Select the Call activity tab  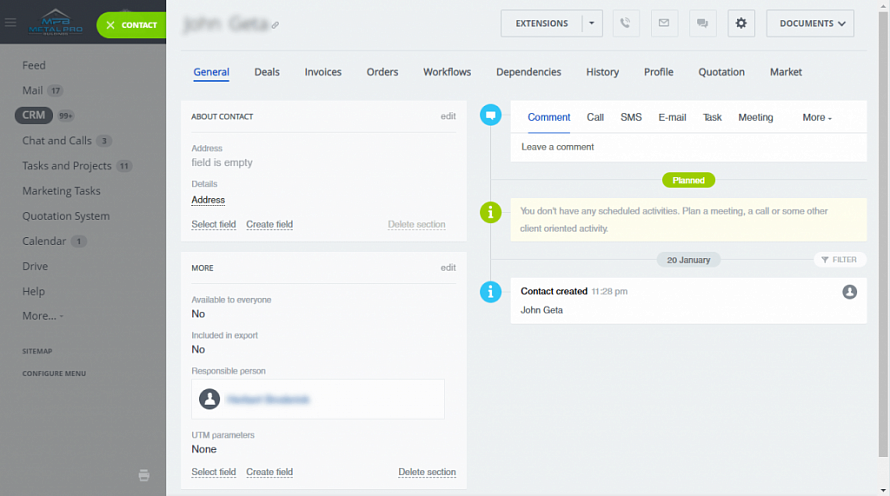tap(595, 118)
